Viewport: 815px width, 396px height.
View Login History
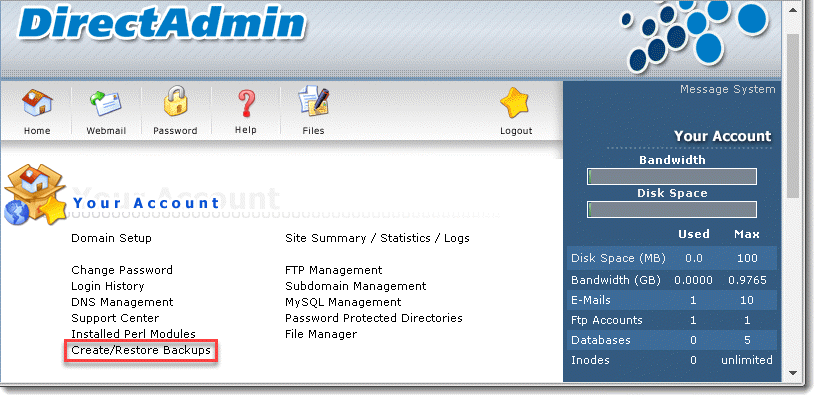click(x=108, y=286)
